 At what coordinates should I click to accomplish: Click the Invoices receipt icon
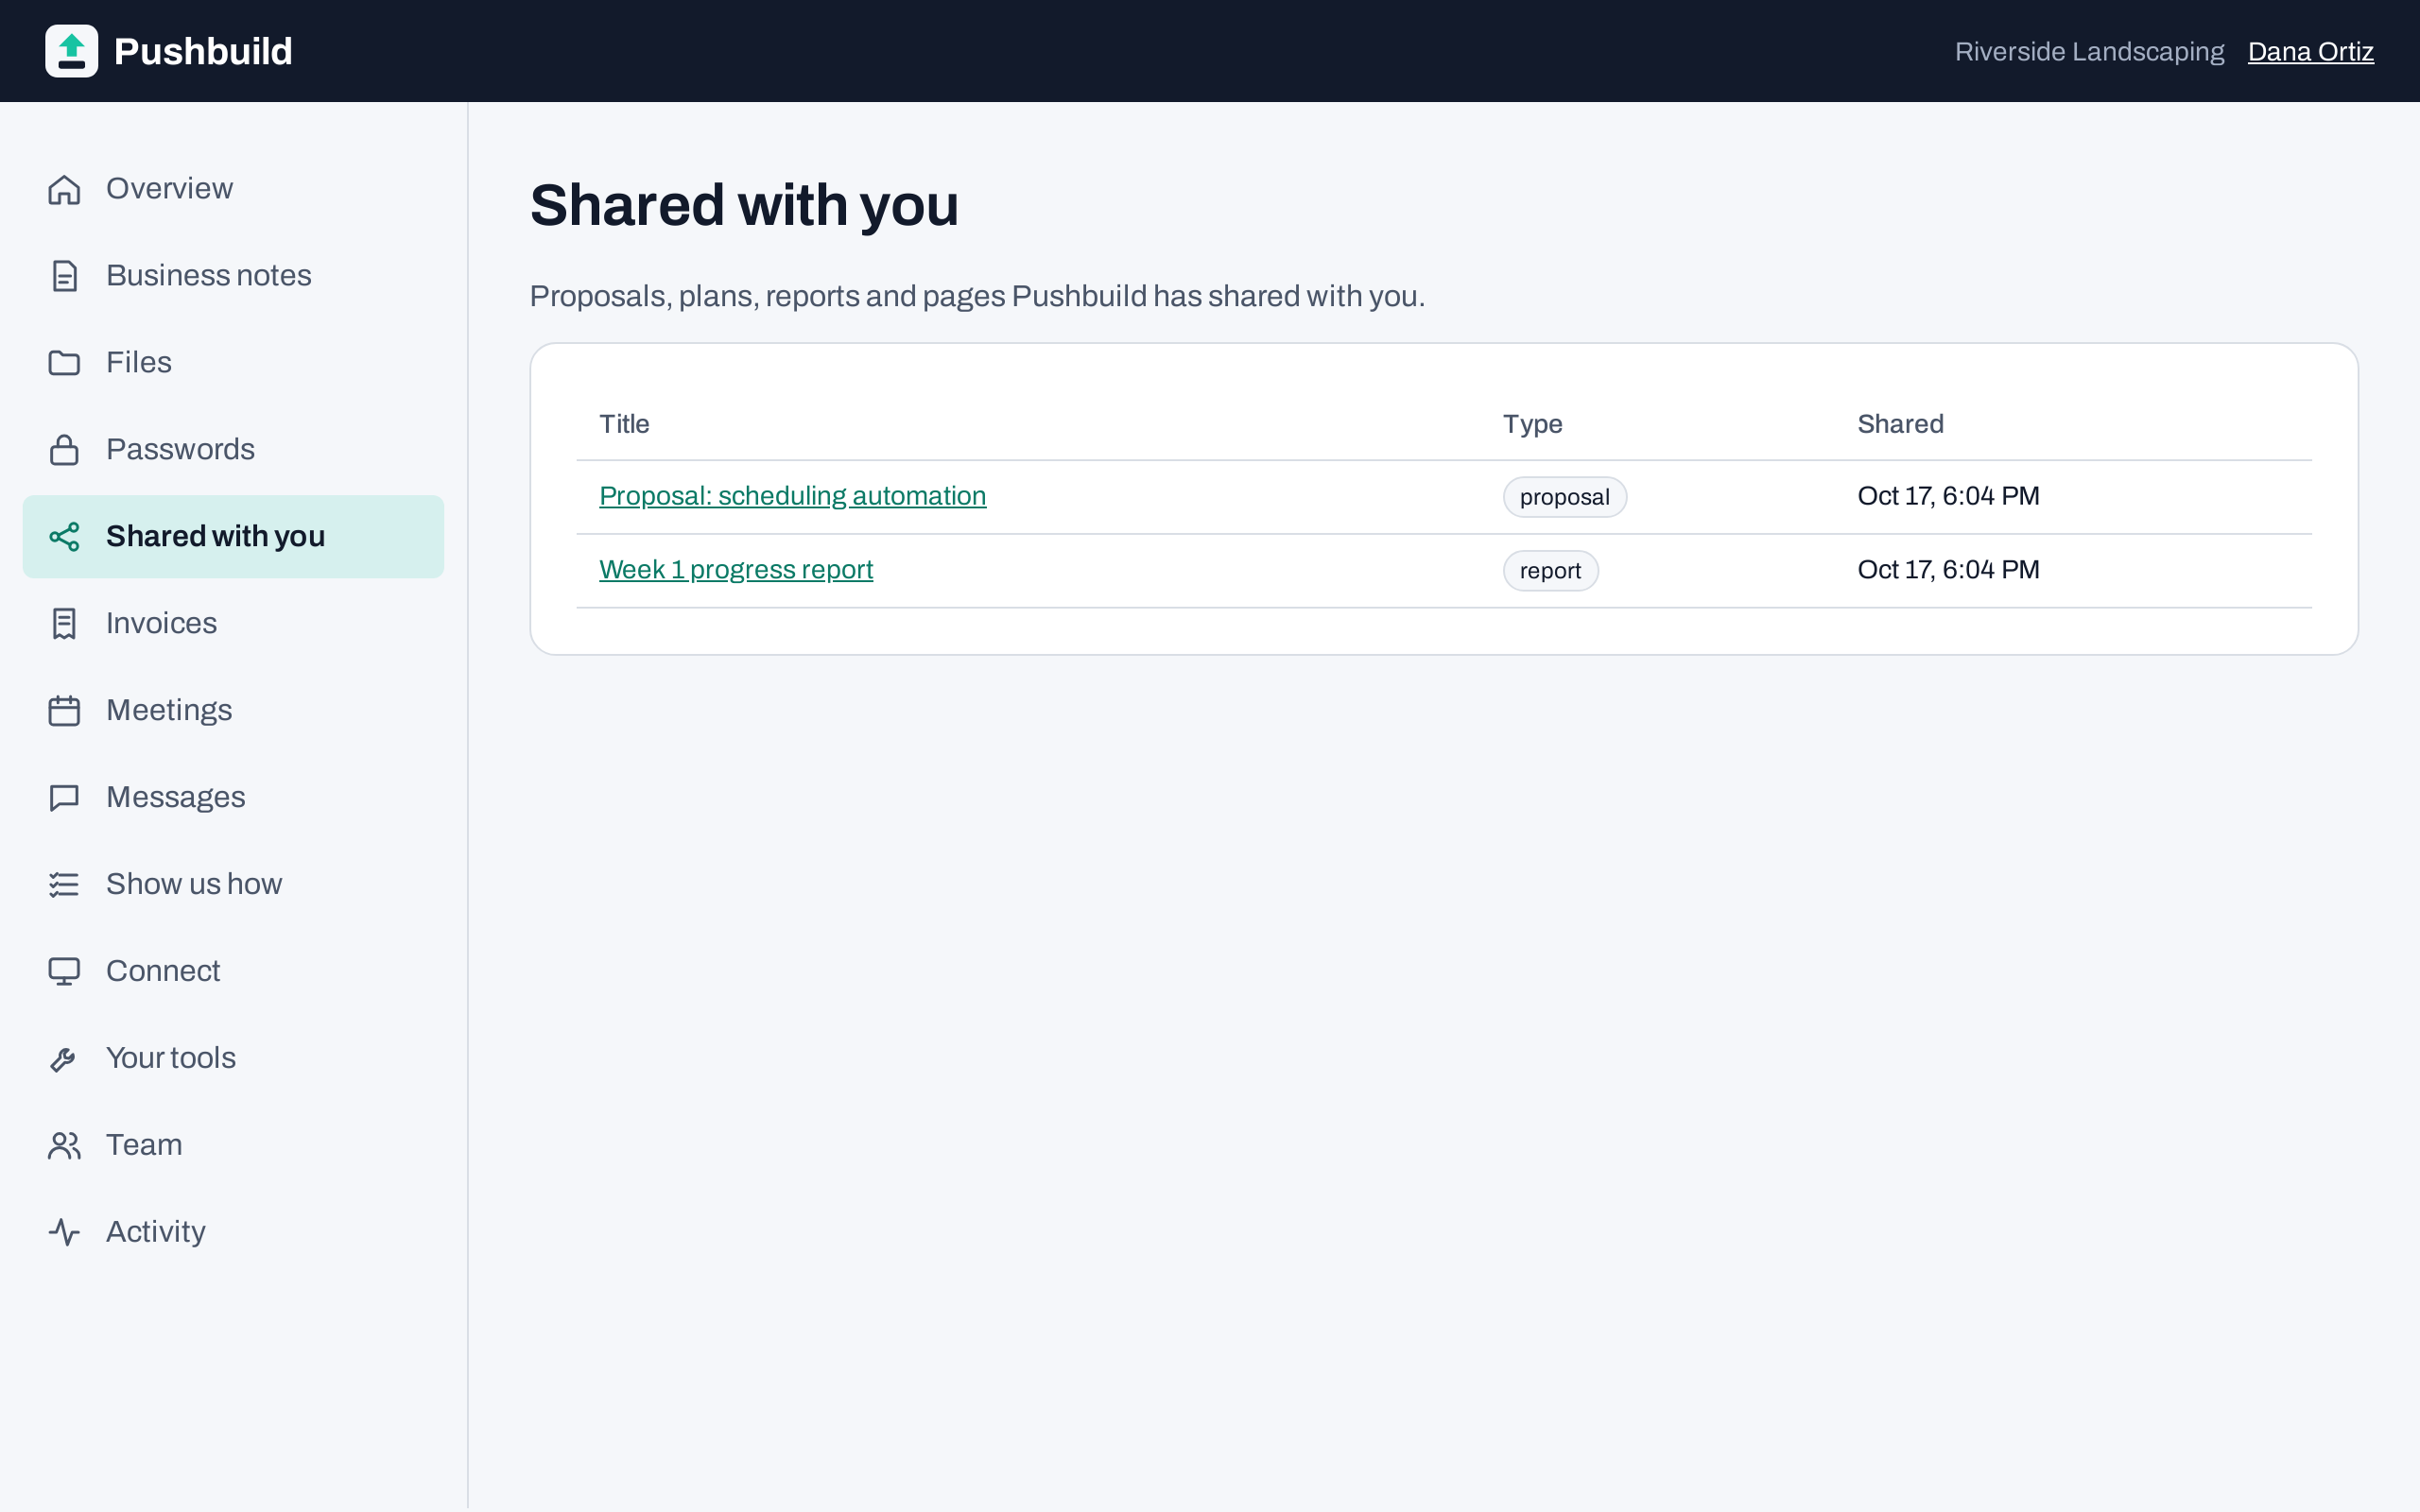(64, 624)
